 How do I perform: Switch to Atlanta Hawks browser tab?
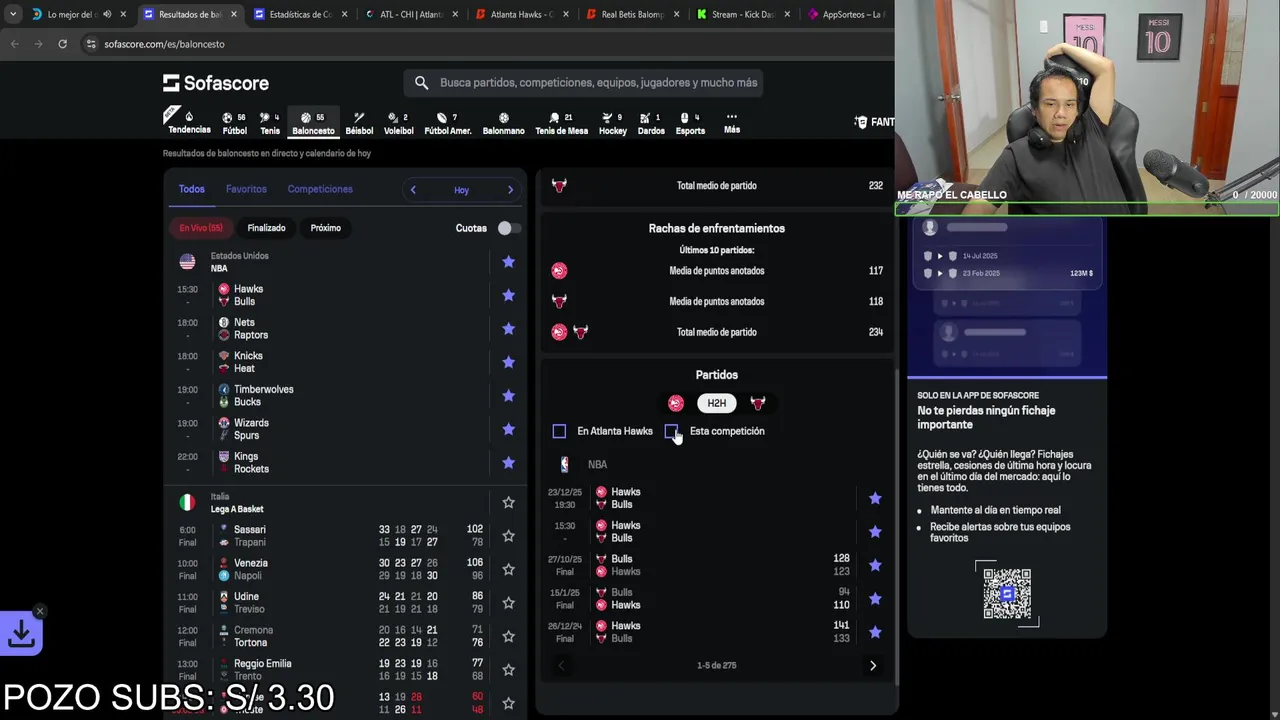point(523,14)
